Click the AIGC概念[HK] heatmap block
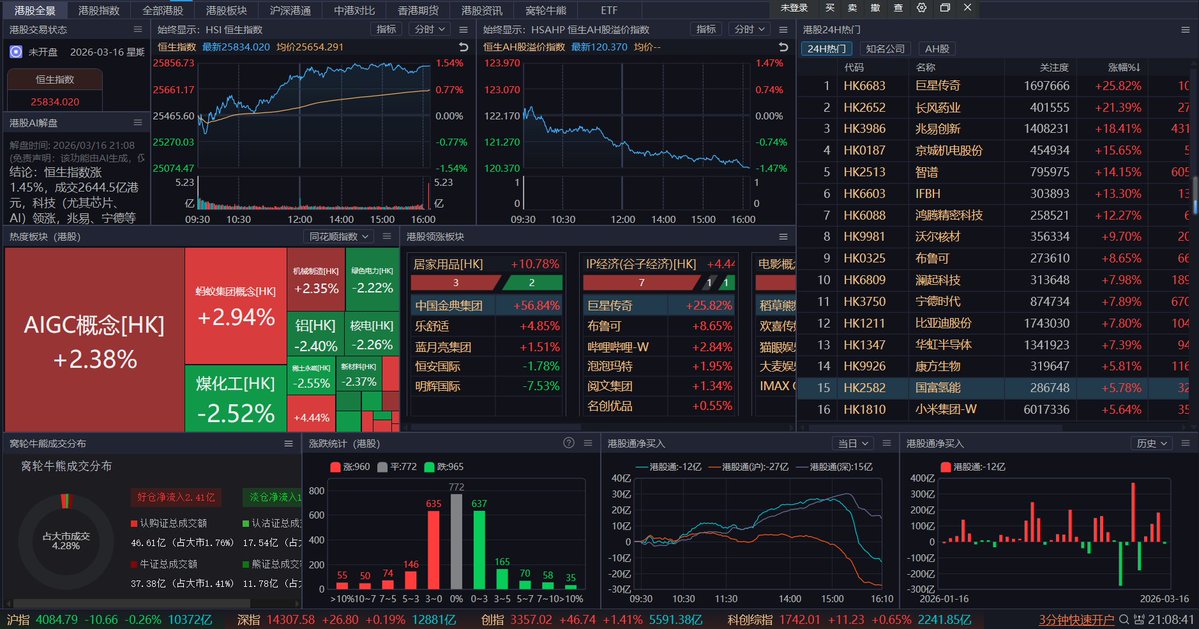The image size is (1199, 629). pyautogui.click(x=94, y=341)
